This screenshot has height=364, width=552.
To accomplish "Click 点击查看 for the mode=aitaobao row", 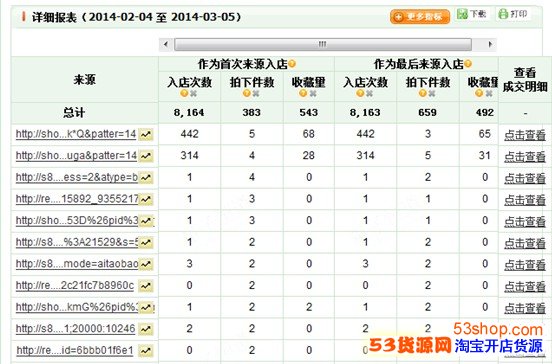I will coord(525,265).
